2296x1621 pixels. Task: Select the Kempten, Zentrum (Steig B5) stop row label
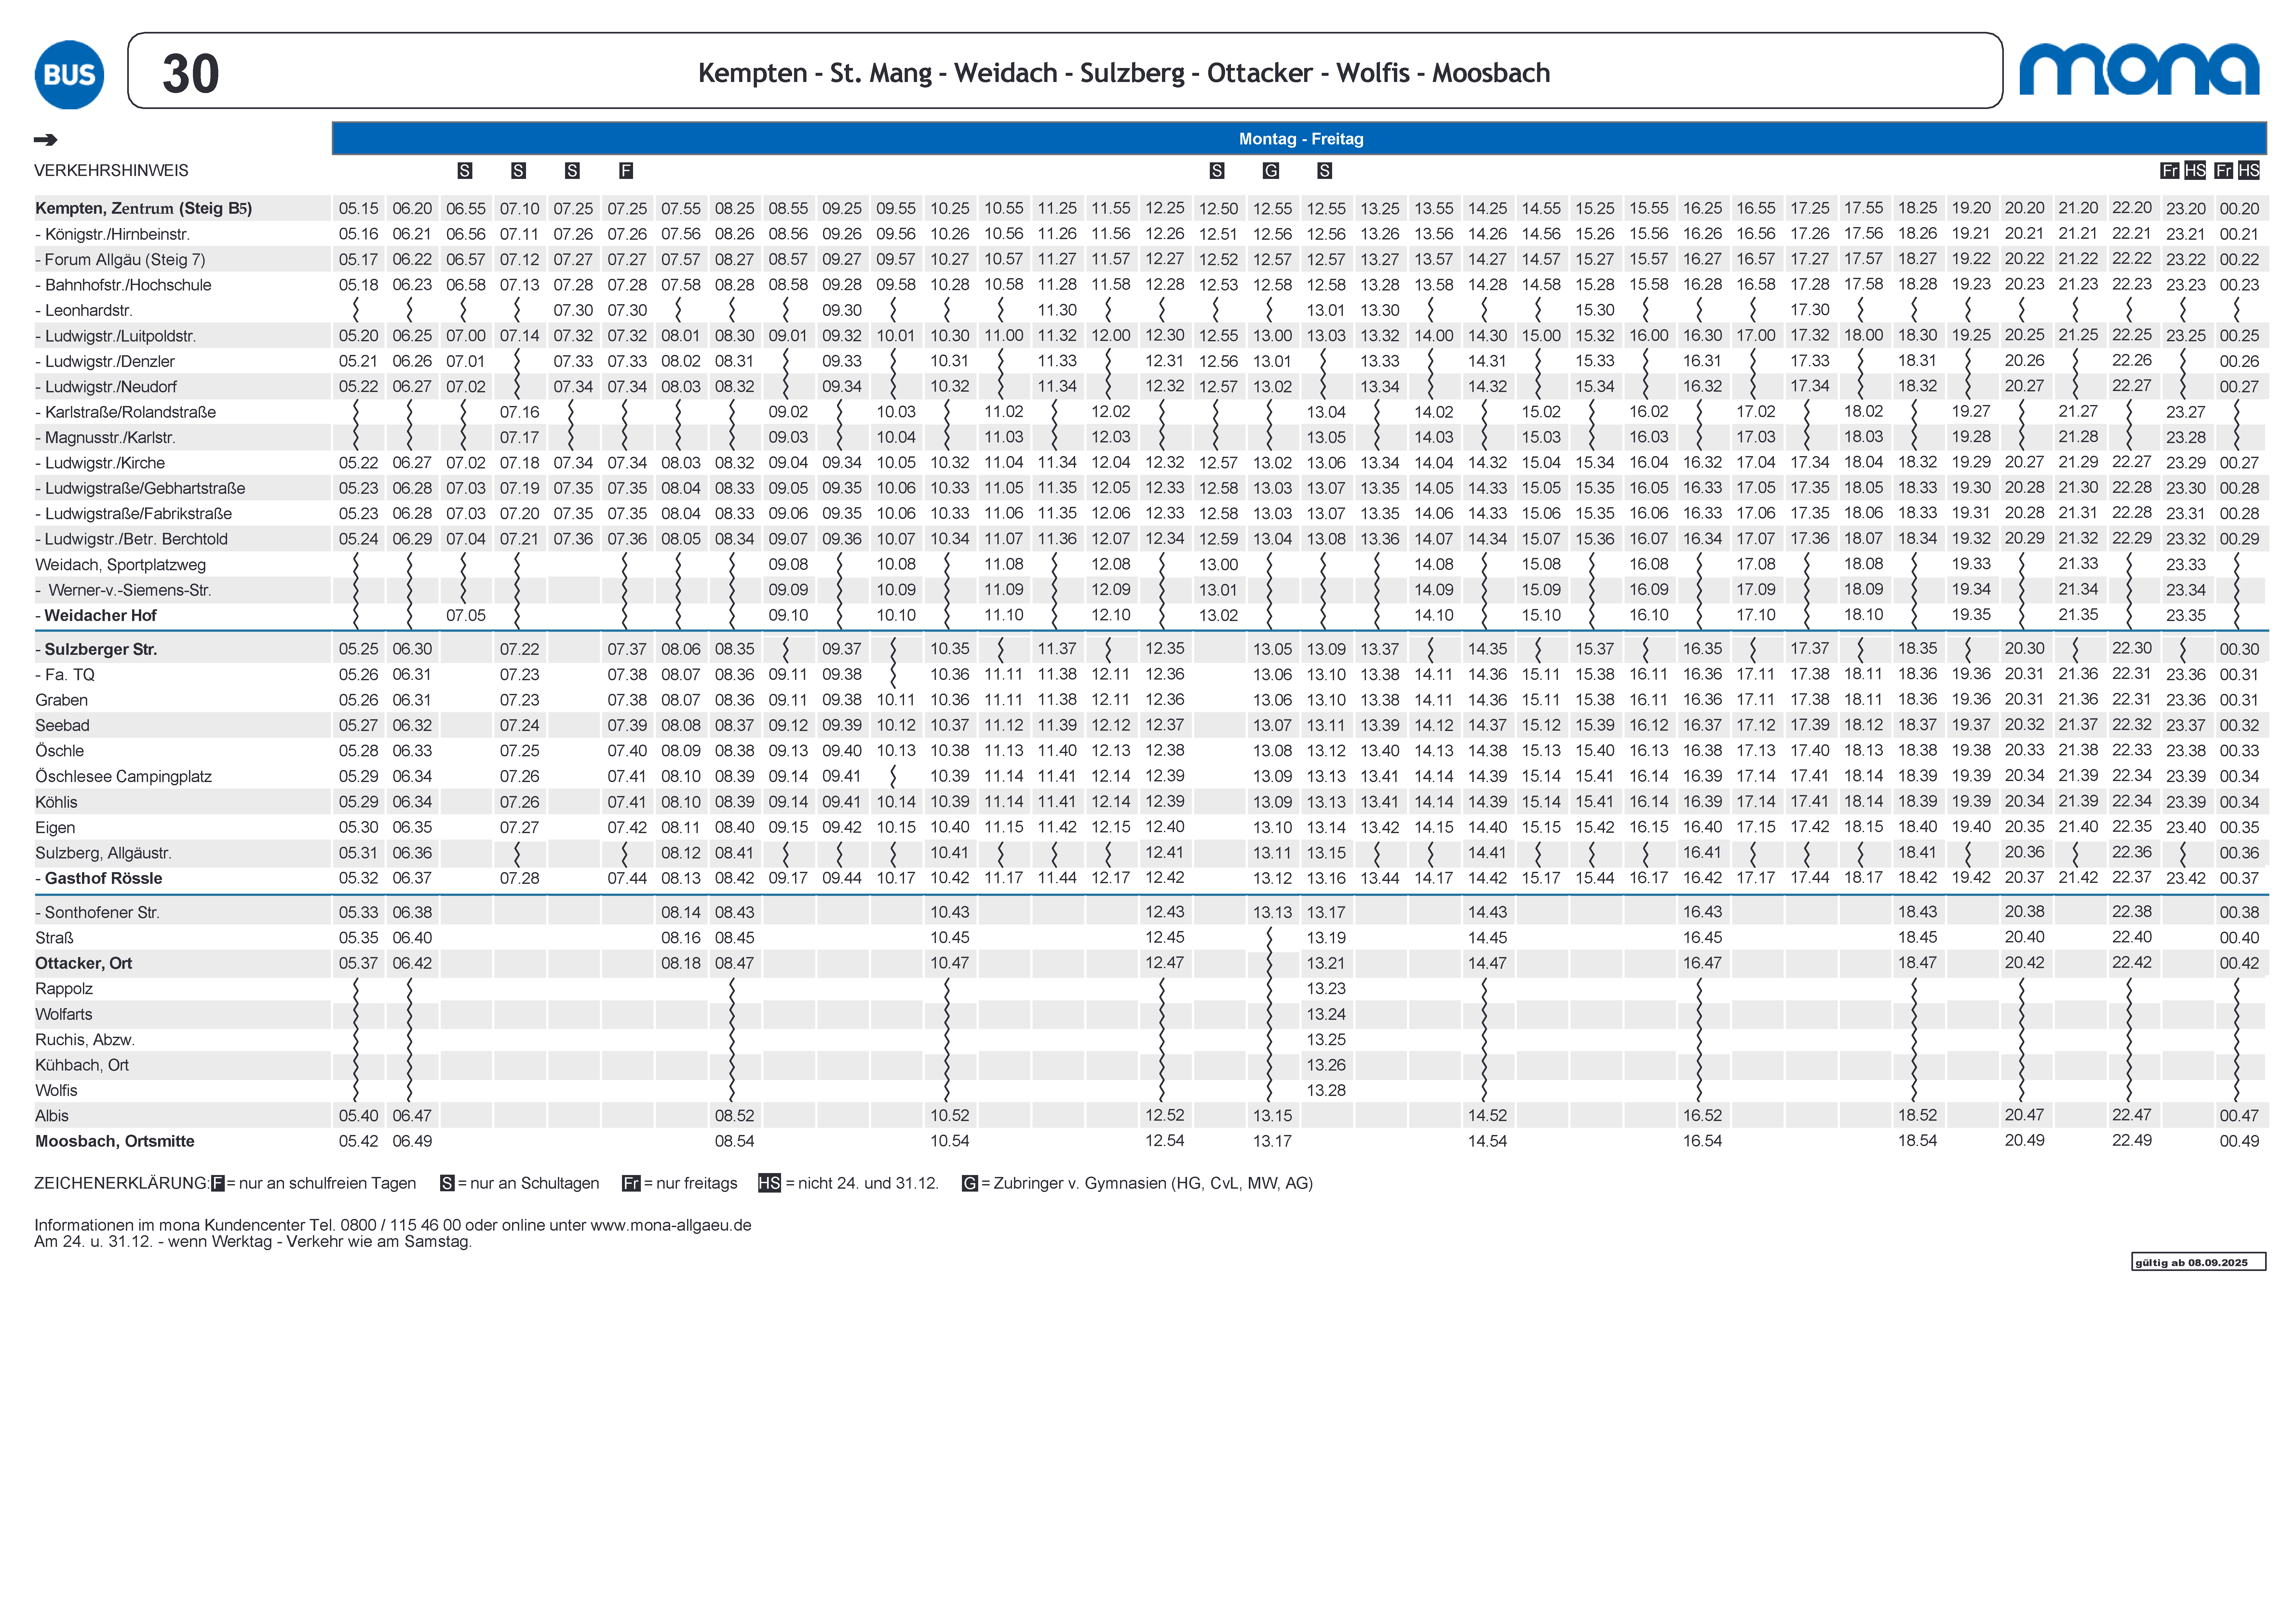pyautogui.click(x=143, y=208)
